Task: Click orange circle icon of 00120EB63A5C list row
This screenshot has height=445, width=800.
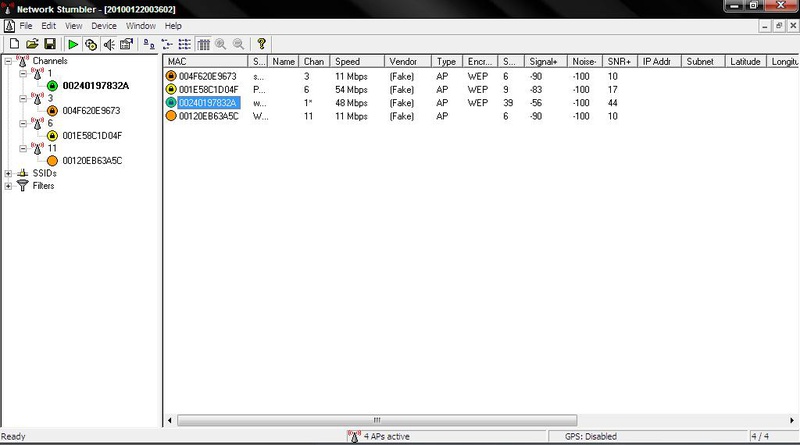Action: [x=171, y=116]
